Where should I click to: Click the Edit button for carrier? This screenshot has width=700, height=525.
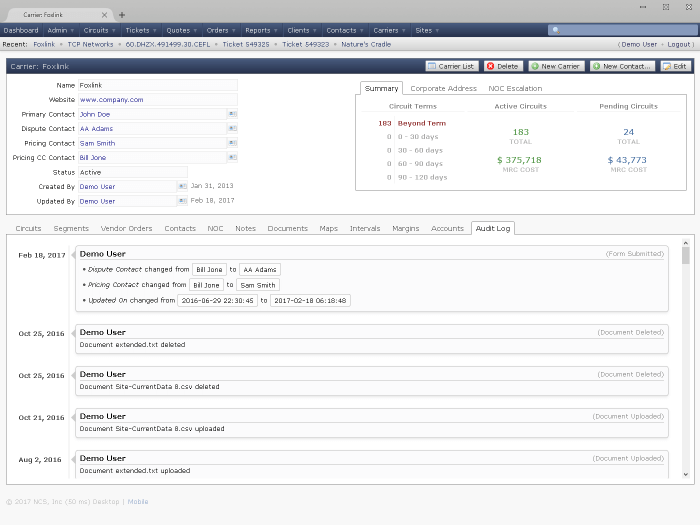675,66
